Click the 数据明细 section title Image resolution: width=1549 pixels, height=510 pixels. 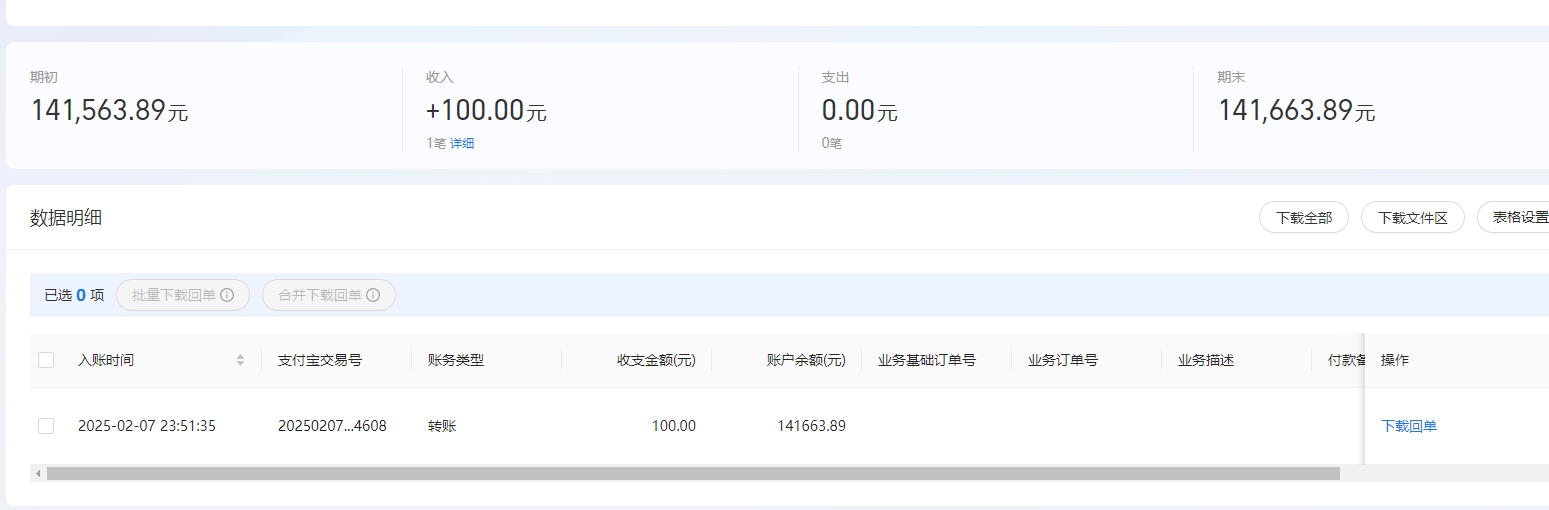(66, 218)
